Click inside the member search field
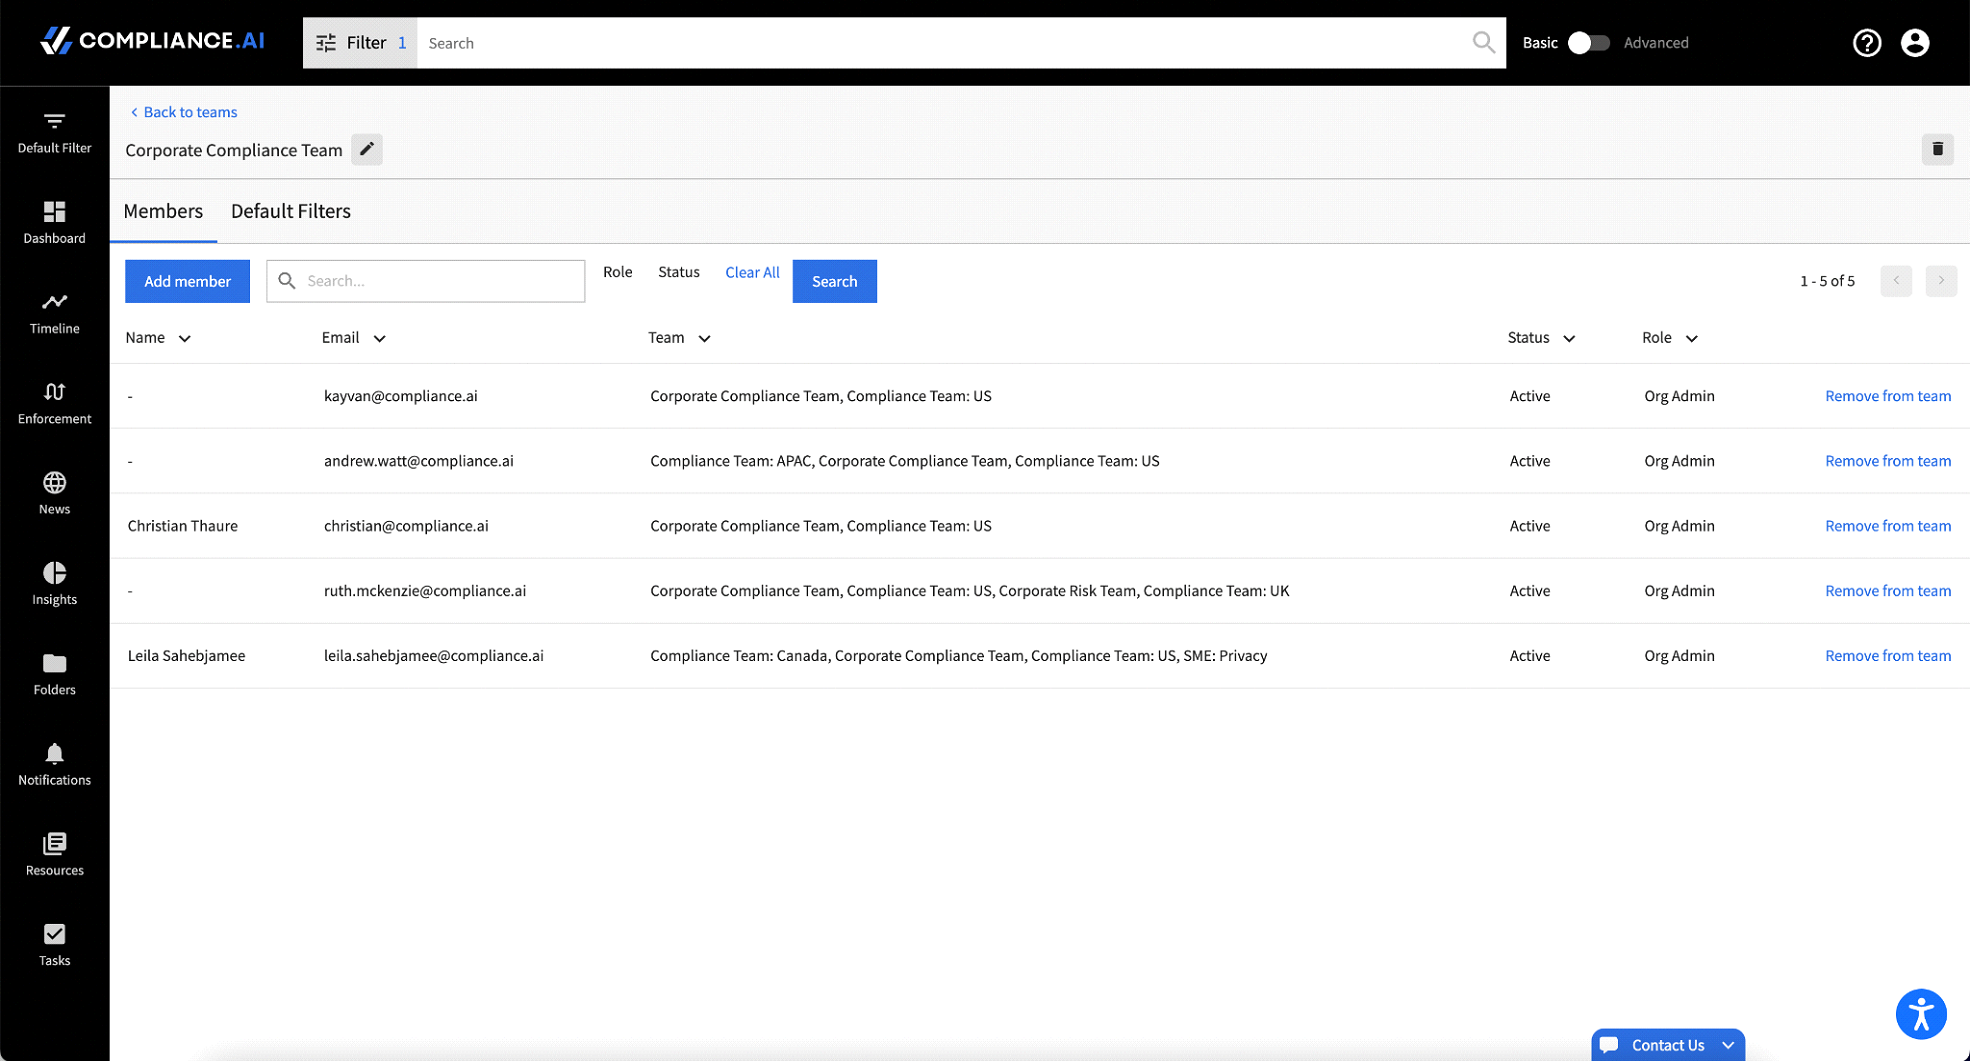The width and height of the screenshot is (1970, 1061). (425, 281)
